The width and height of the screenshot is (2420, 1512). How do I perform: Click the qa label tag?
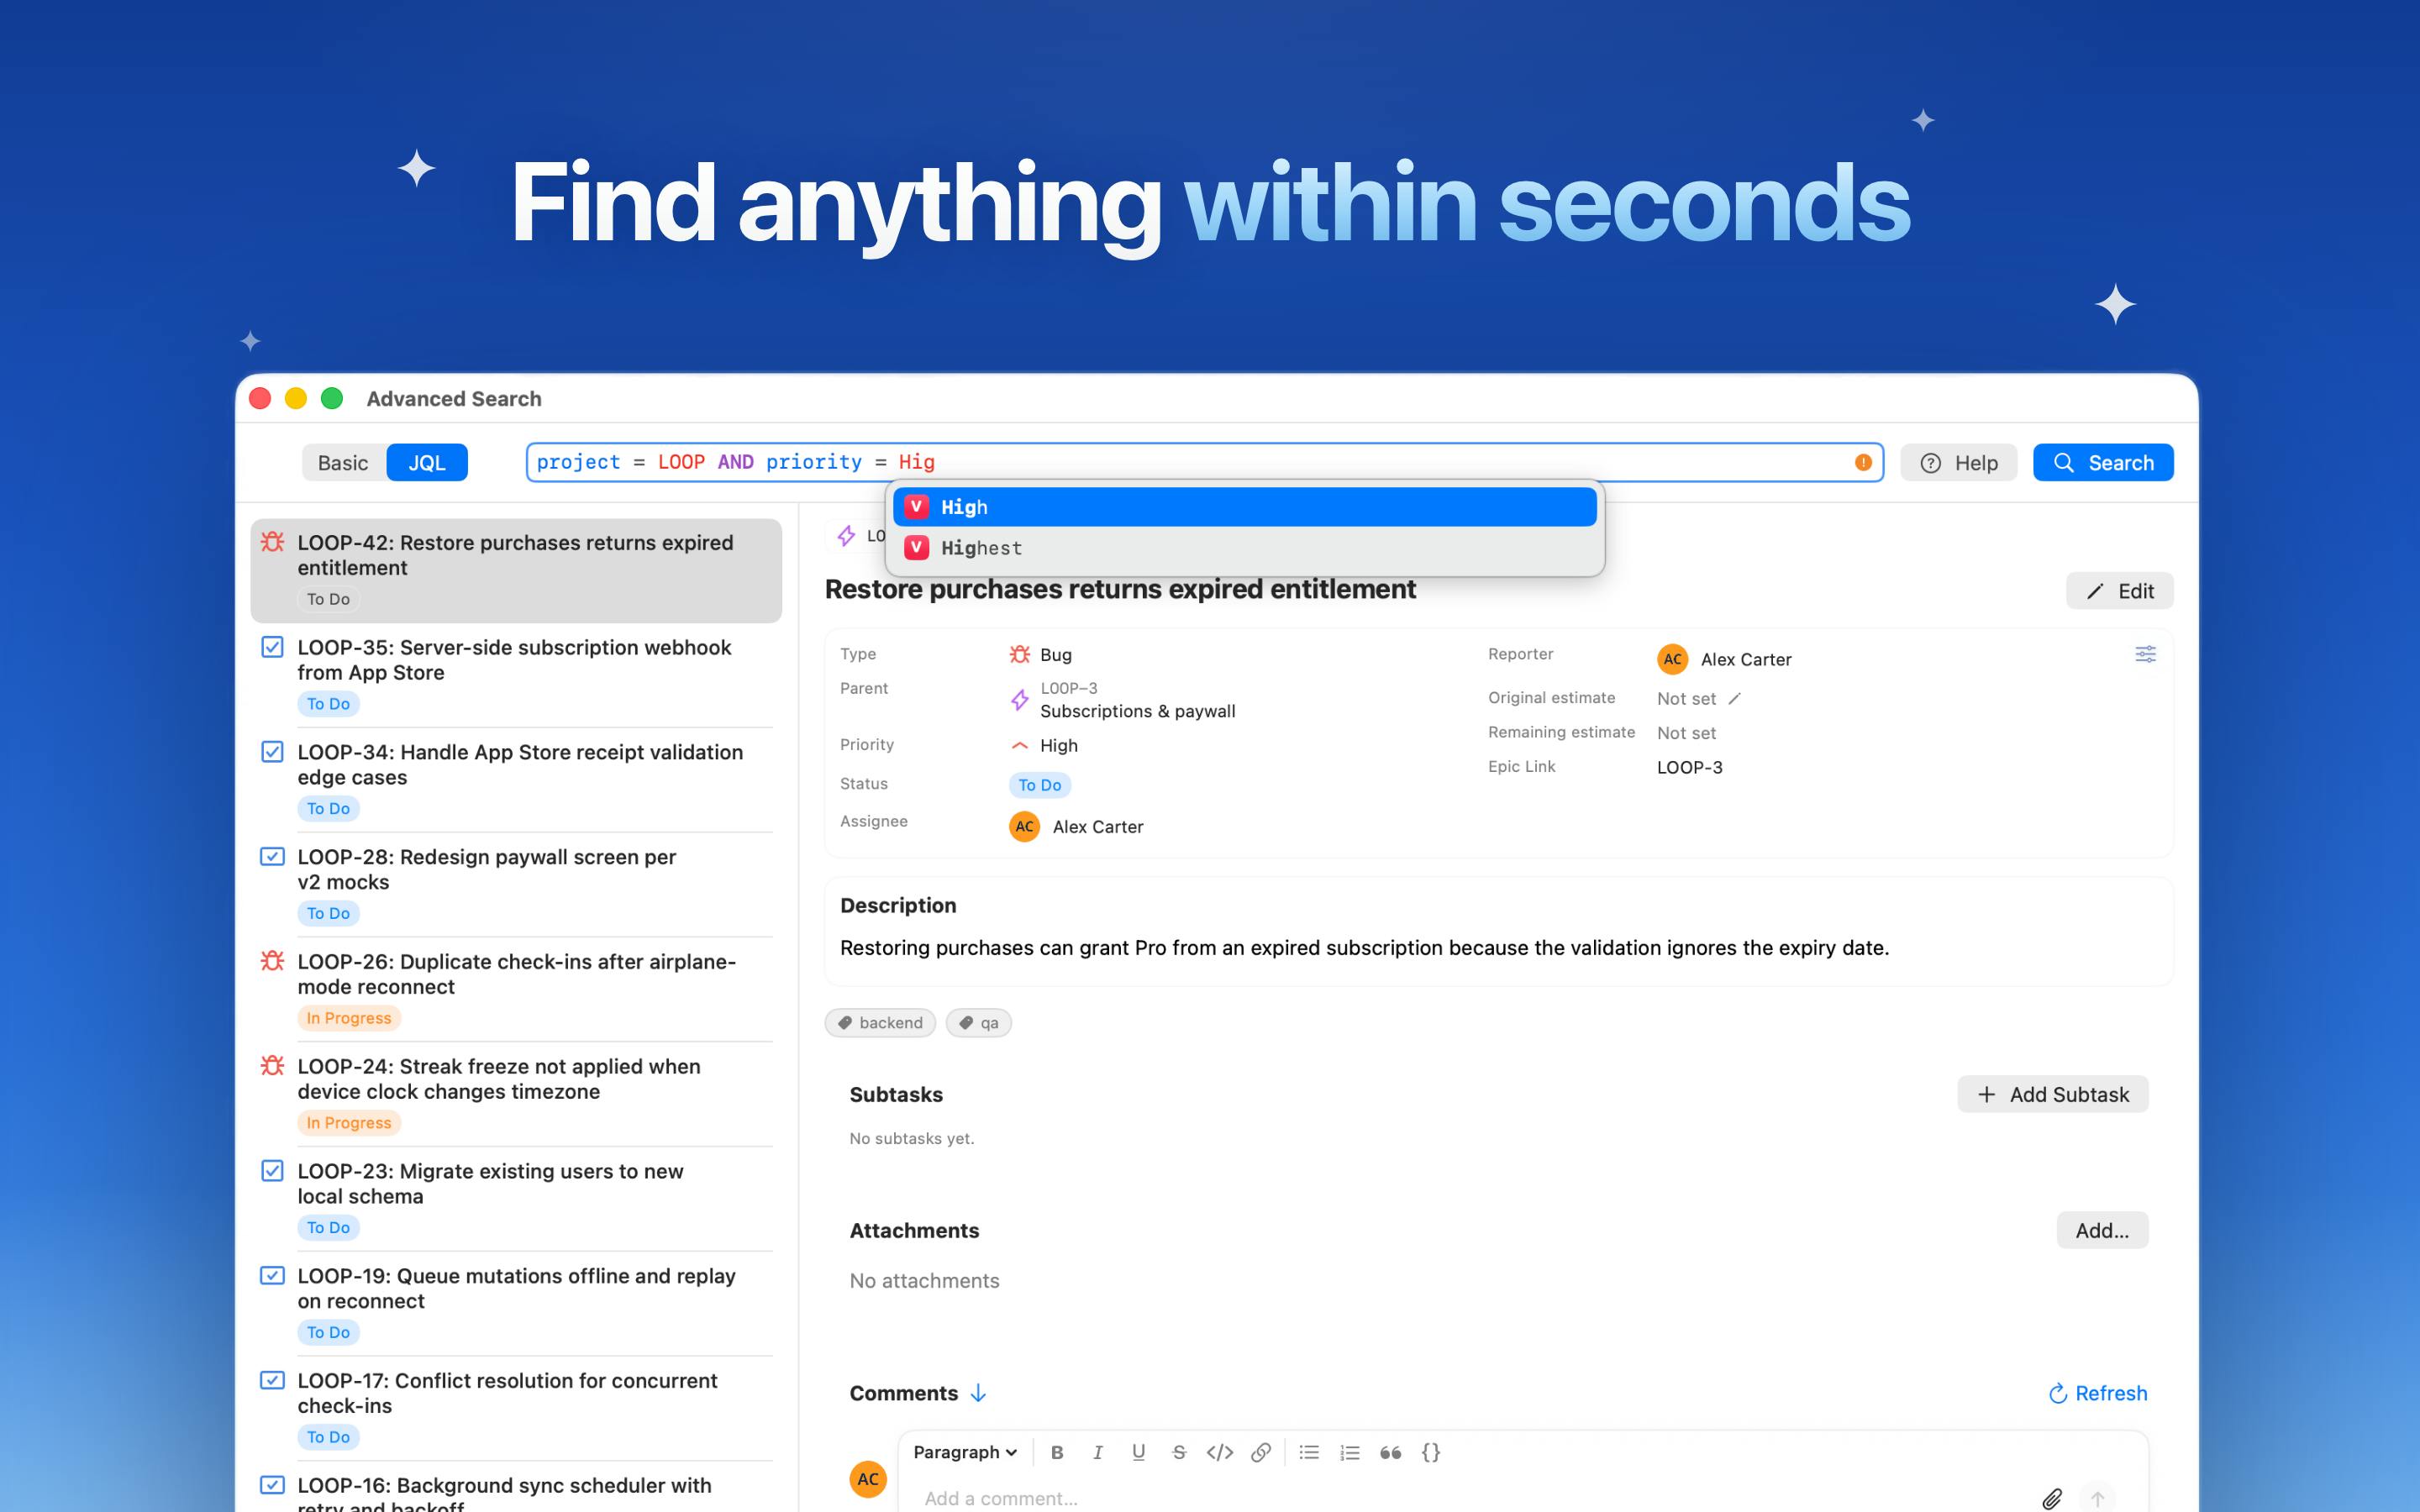coord(979,1022)
